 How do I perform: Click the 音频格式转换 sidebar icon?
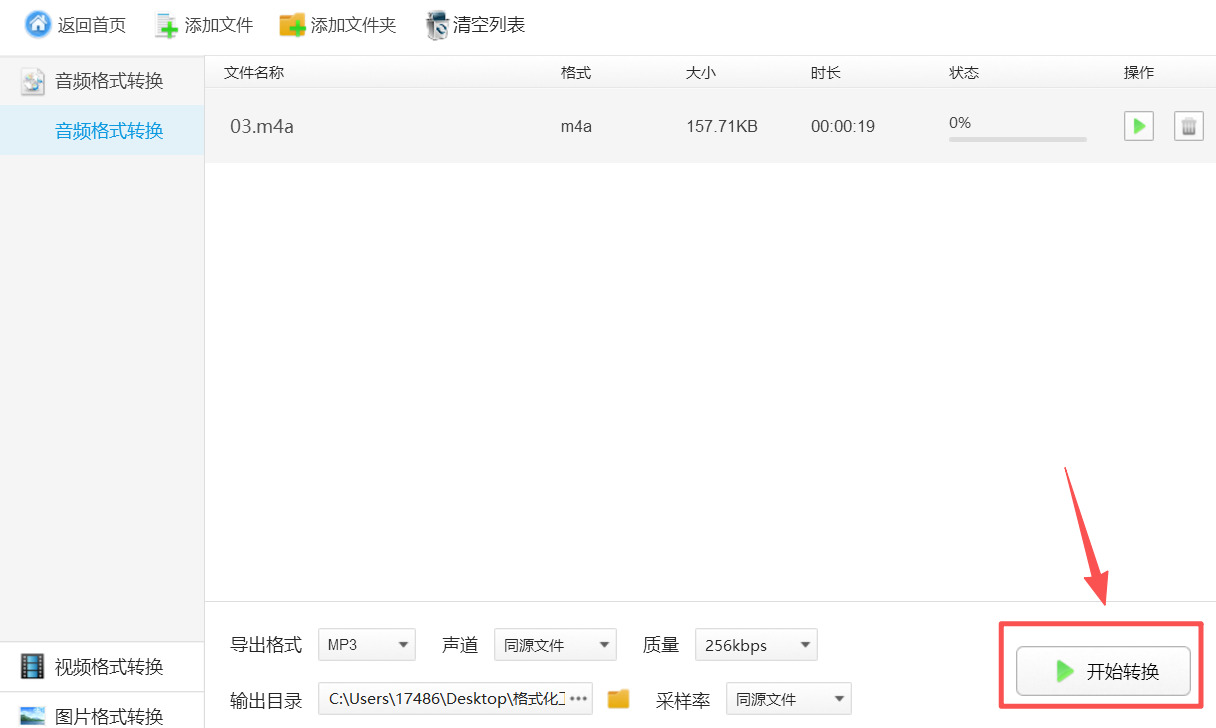click(x=32, y=81)
